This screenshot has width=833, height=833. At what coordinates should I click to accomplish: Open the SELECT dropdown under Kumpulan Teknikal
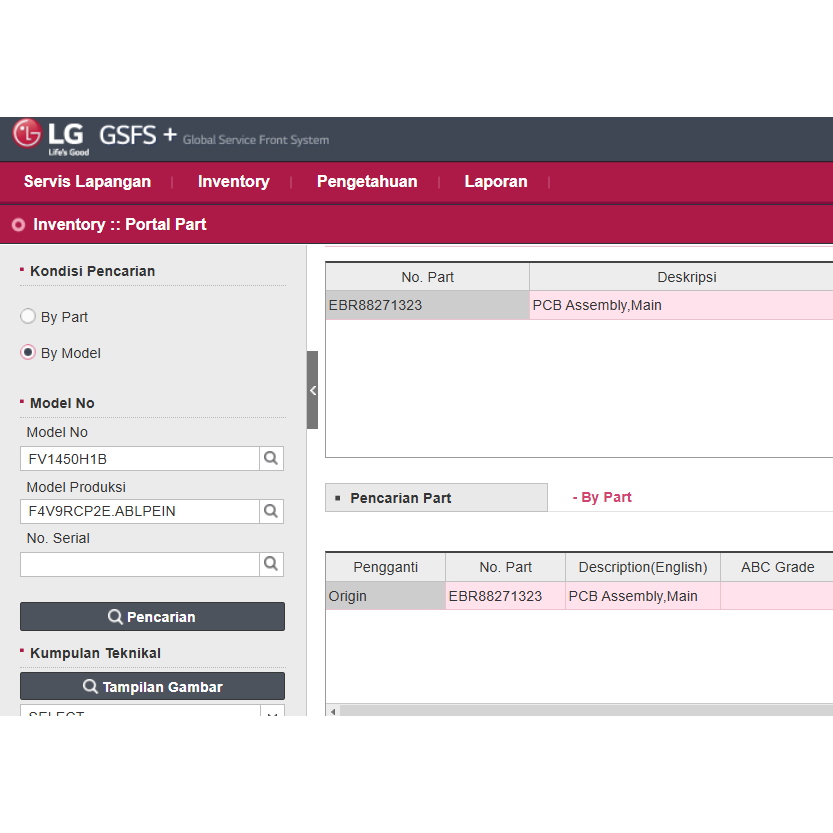click(x=152, y=711)
